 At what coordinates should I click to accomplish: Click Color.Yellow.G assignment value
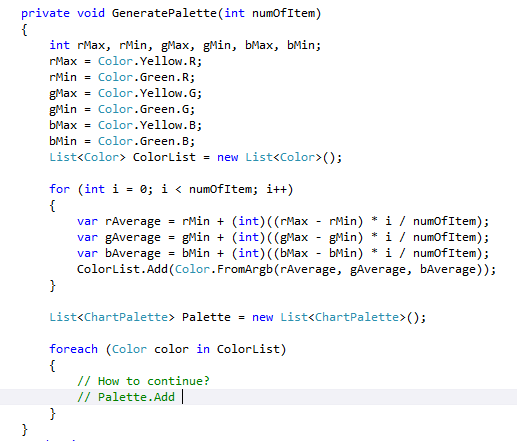[150, 93]
